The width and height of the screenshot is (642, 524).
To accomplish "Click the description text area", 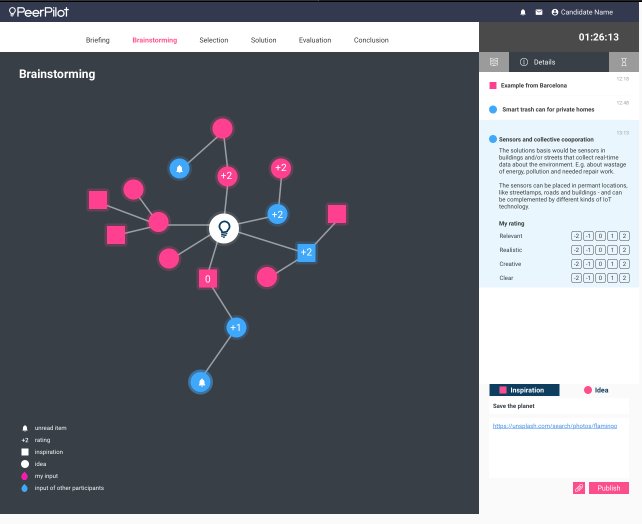I will pos(559,448).
